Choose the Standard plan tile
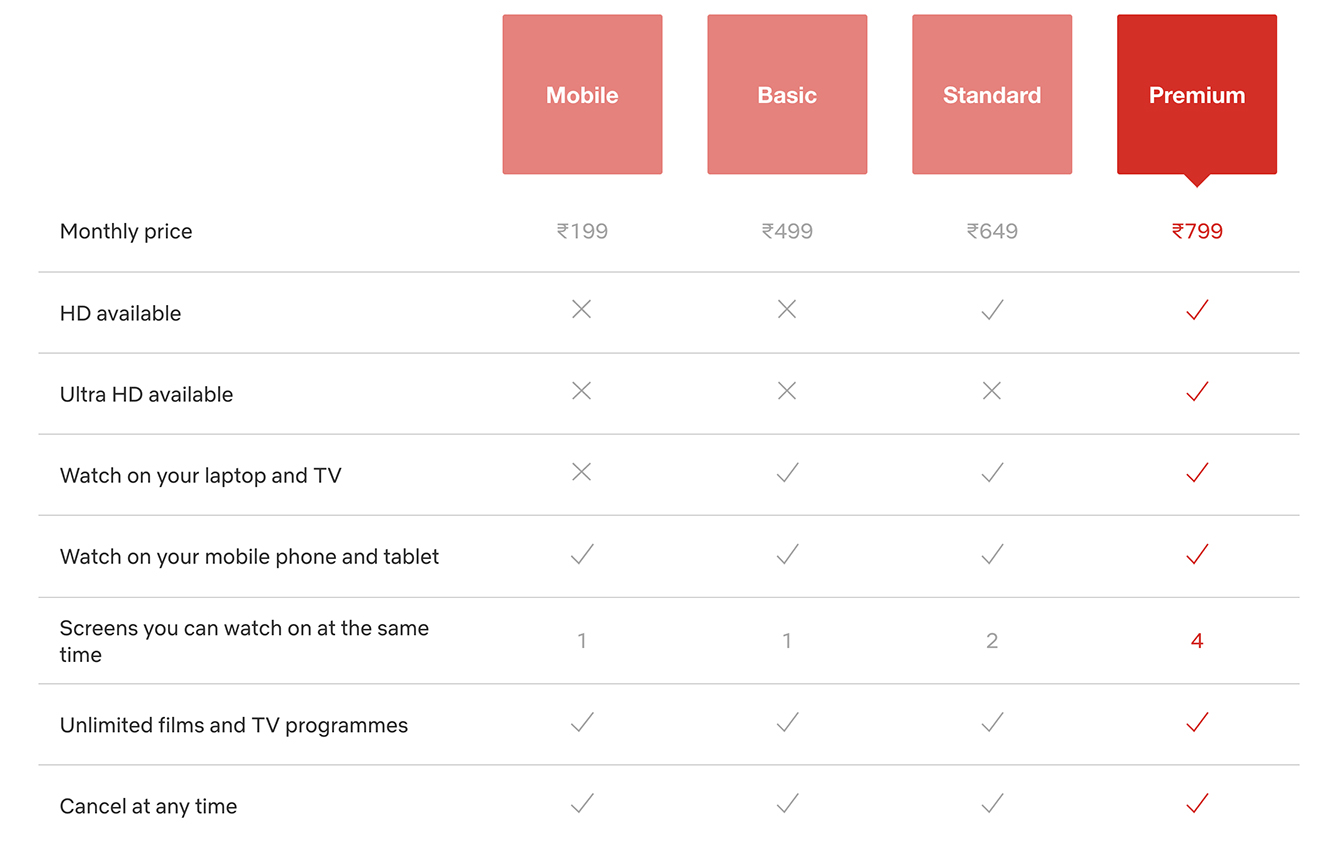The width and height of the screenshot is (1330, 855). point(992,95)
